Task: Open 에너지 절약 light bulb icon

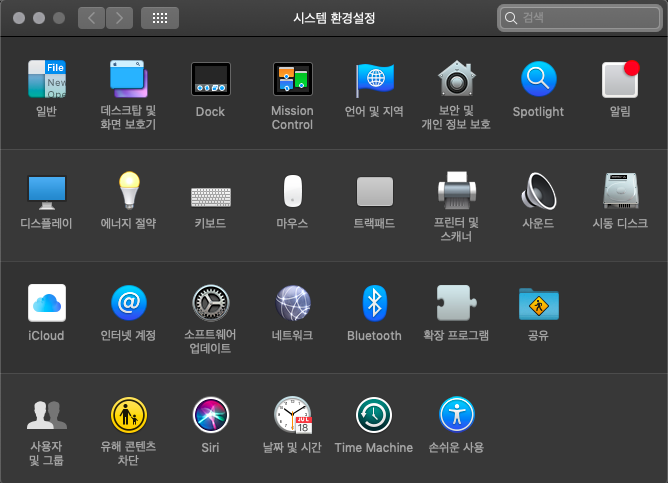Action: click(x=129, y=190)
